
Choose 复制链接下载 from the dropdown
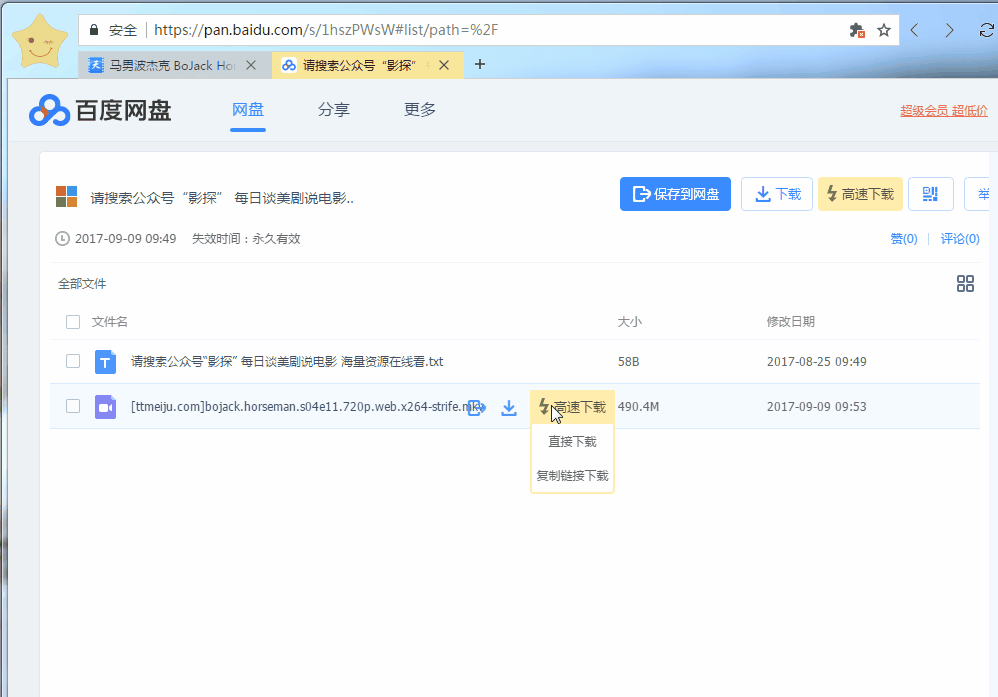[572, 476]
